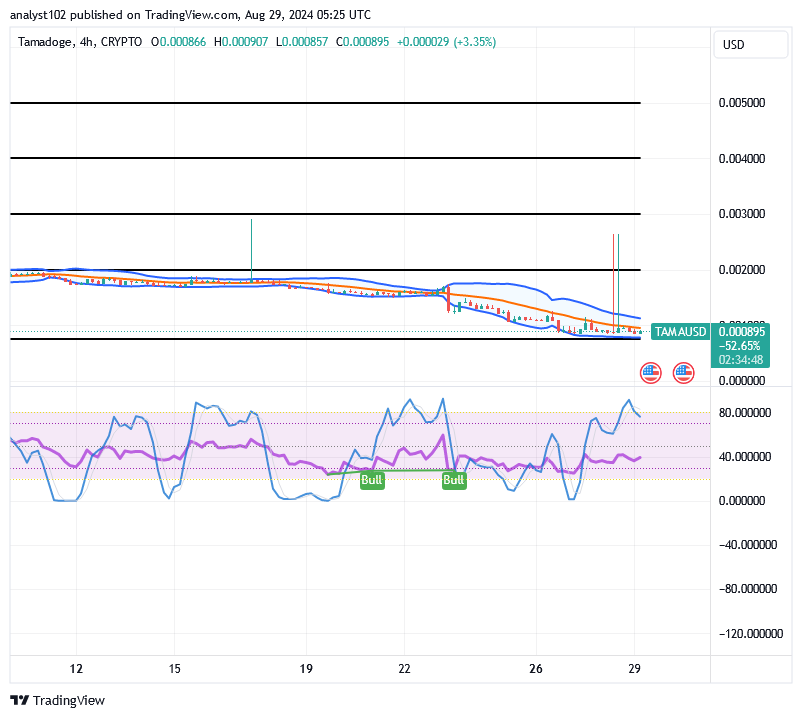802x718 pixels.
Task: Click the countdown timer 02:34:48
Action: tap(741, 360)
